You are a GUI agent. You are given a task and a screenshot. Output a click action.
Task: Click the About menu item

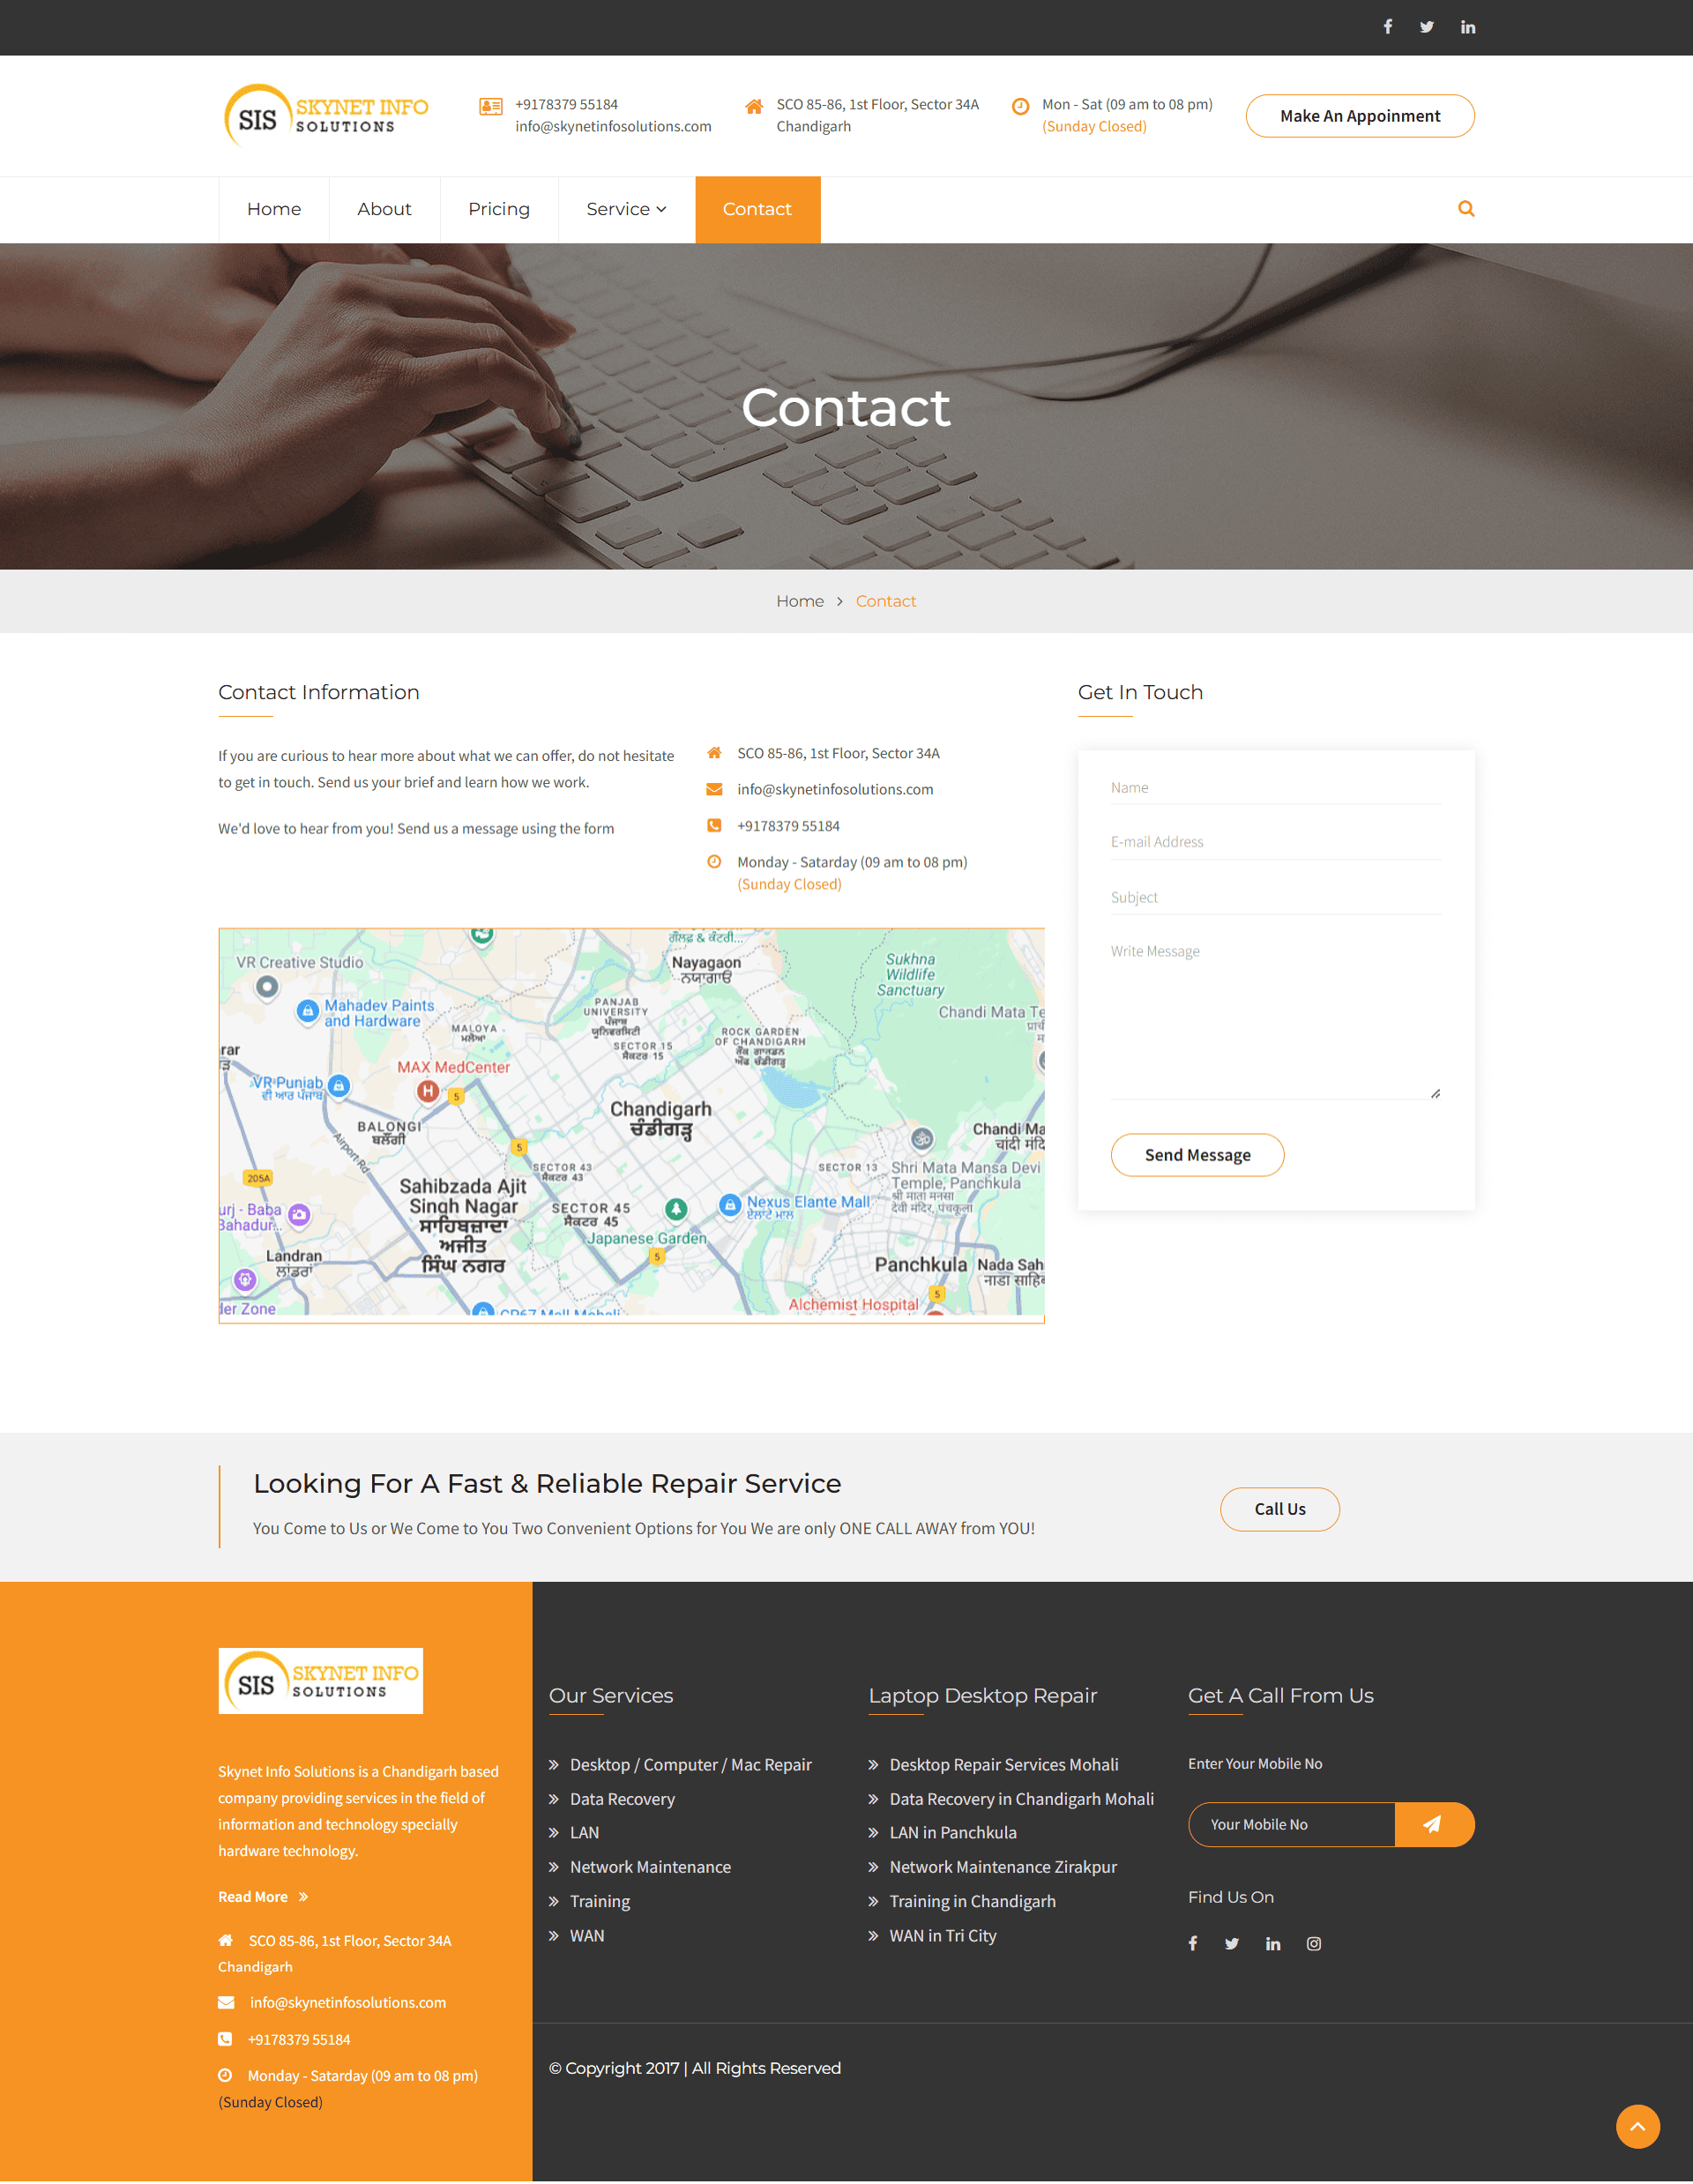click(x=383, y=207)
